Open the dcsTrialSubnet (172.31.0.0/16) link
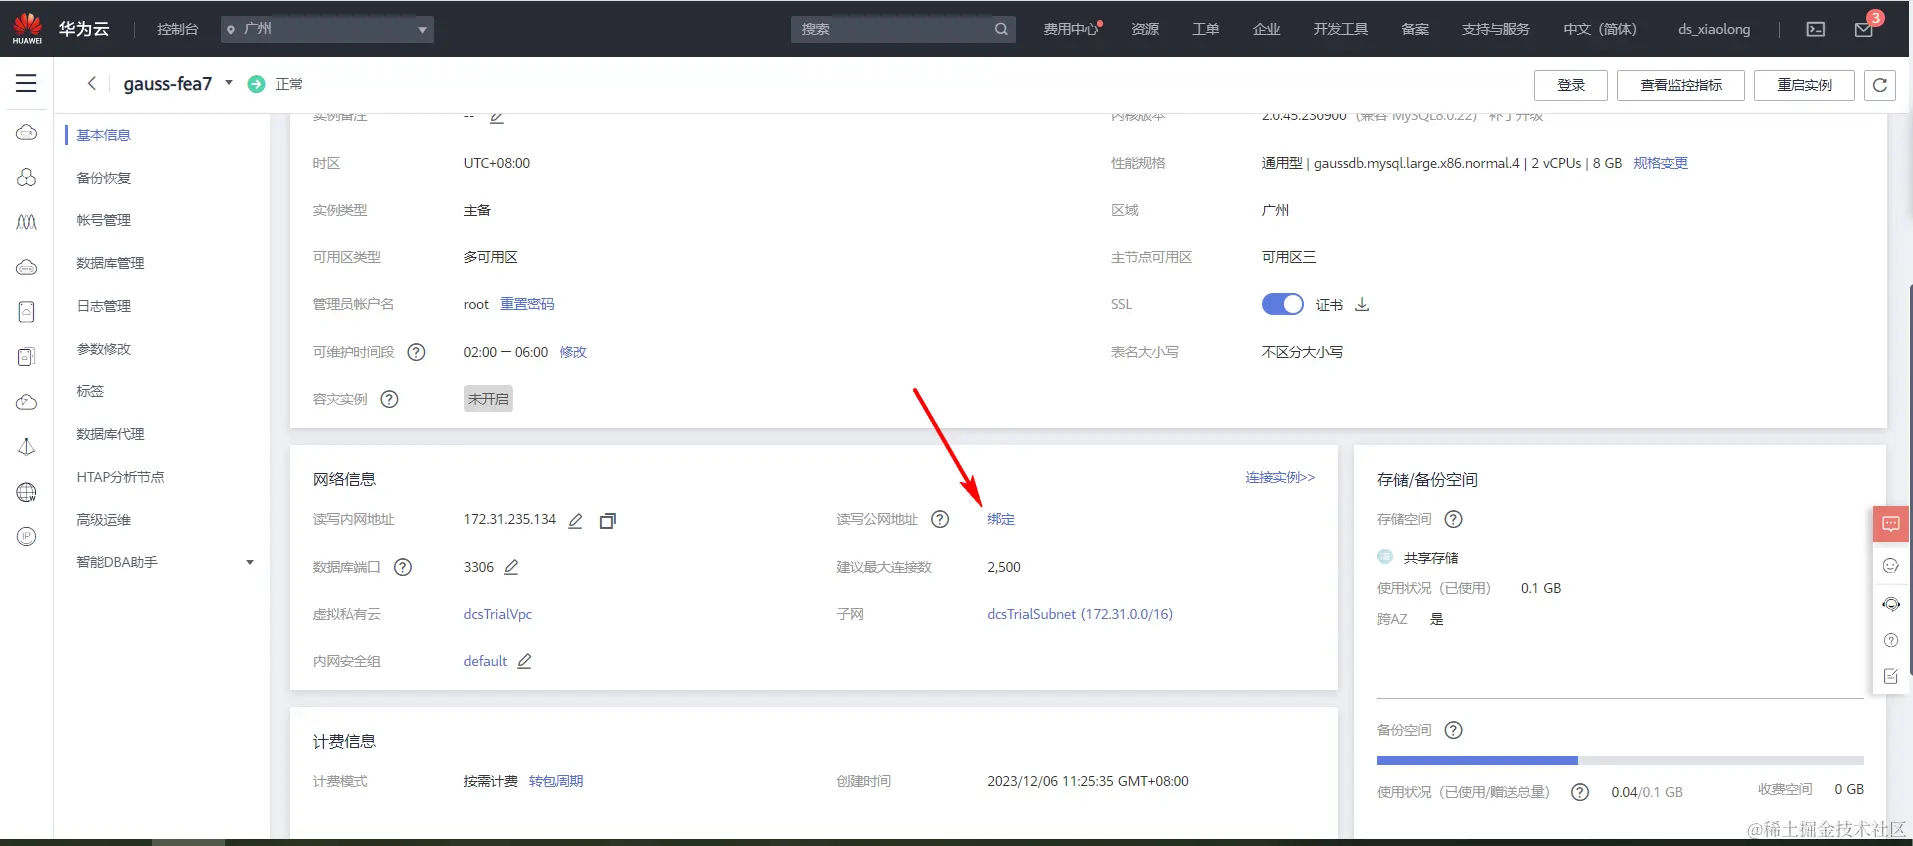Image resolution: width=1913 pixels, height=846 pixels. [x=1080, y=614]
